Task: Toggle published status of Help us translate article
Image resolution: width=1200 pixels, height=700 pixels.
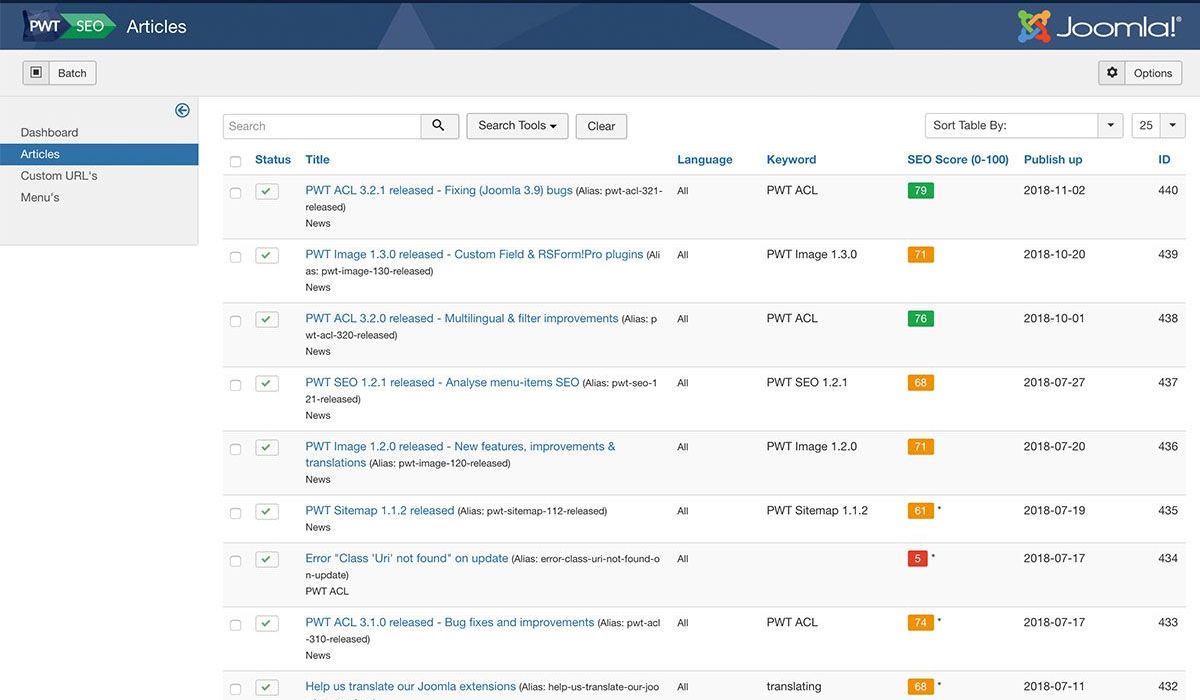Action: point(267,687)
